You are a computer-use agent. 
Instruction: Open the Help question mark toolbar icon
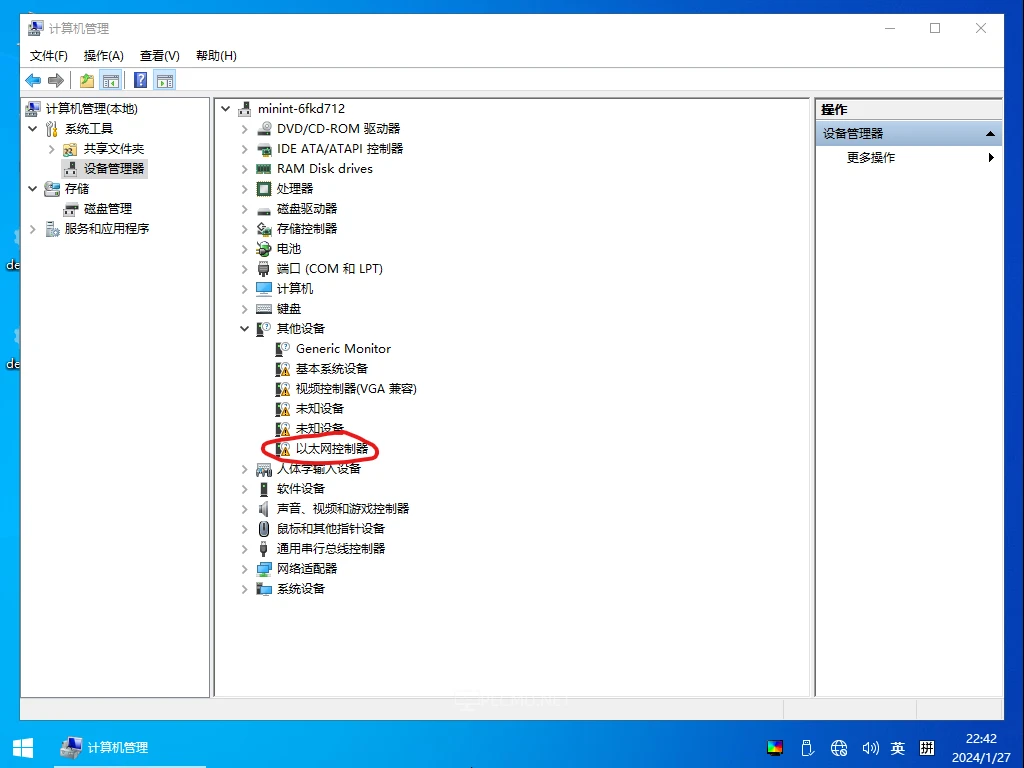coord(140,80)
